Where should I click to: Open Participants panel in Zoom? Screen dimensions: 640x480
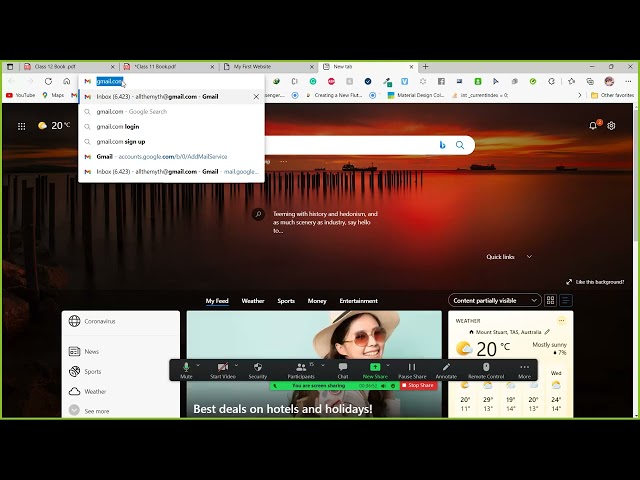[x=301, y=370]
